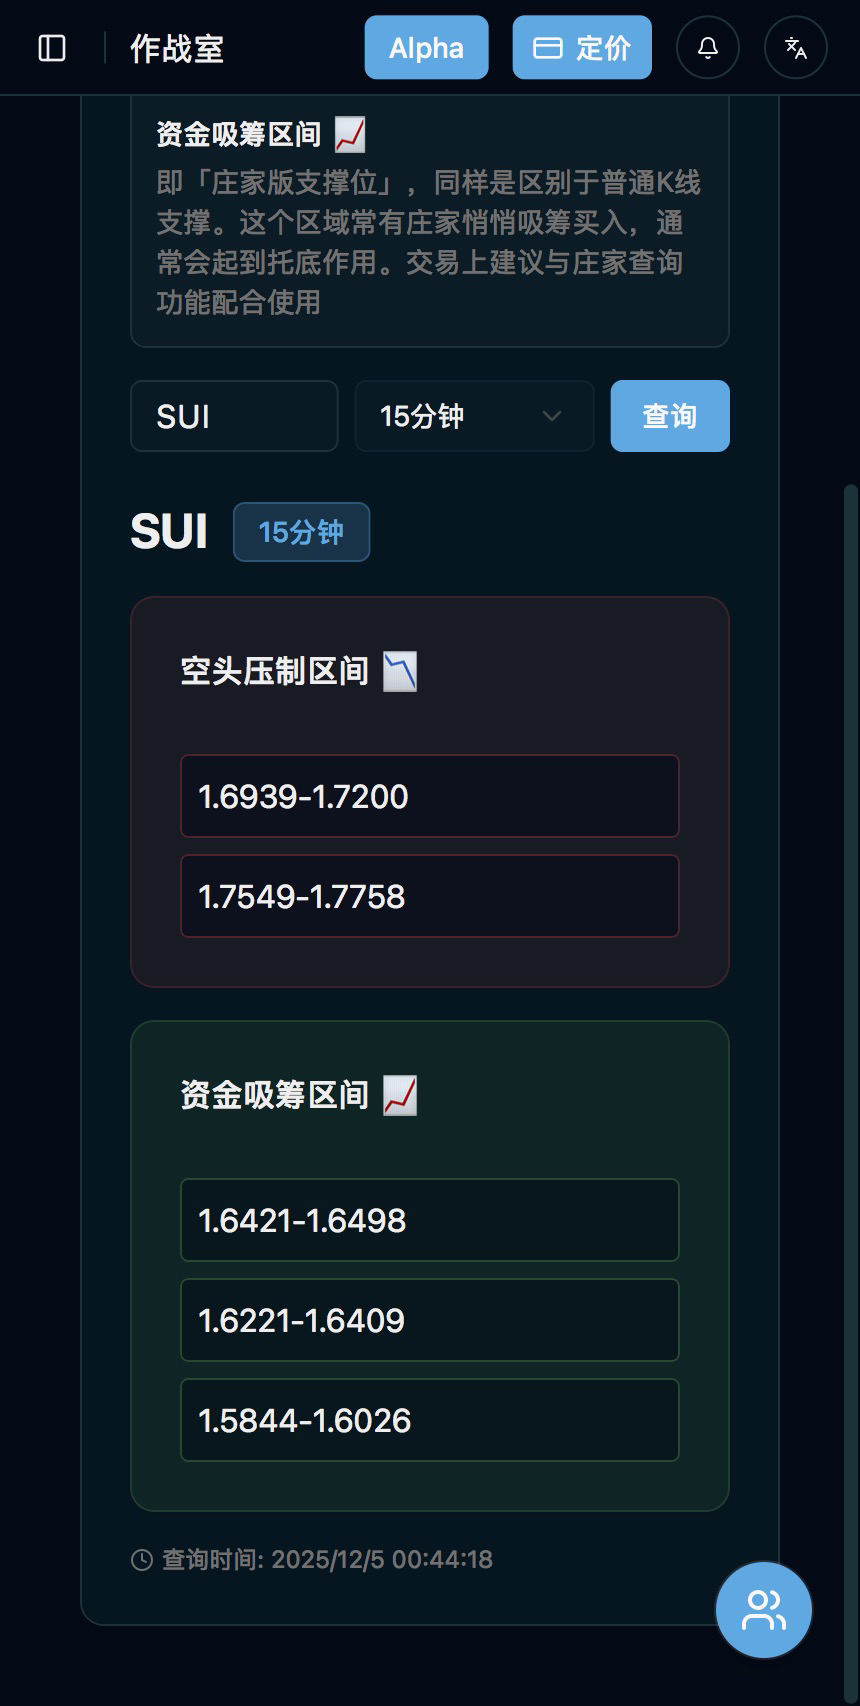The height and width of the screenshot is (1706, 860).
Task: Select resistance range 1.7549-1.7758
Action: (x=430, y=896)
